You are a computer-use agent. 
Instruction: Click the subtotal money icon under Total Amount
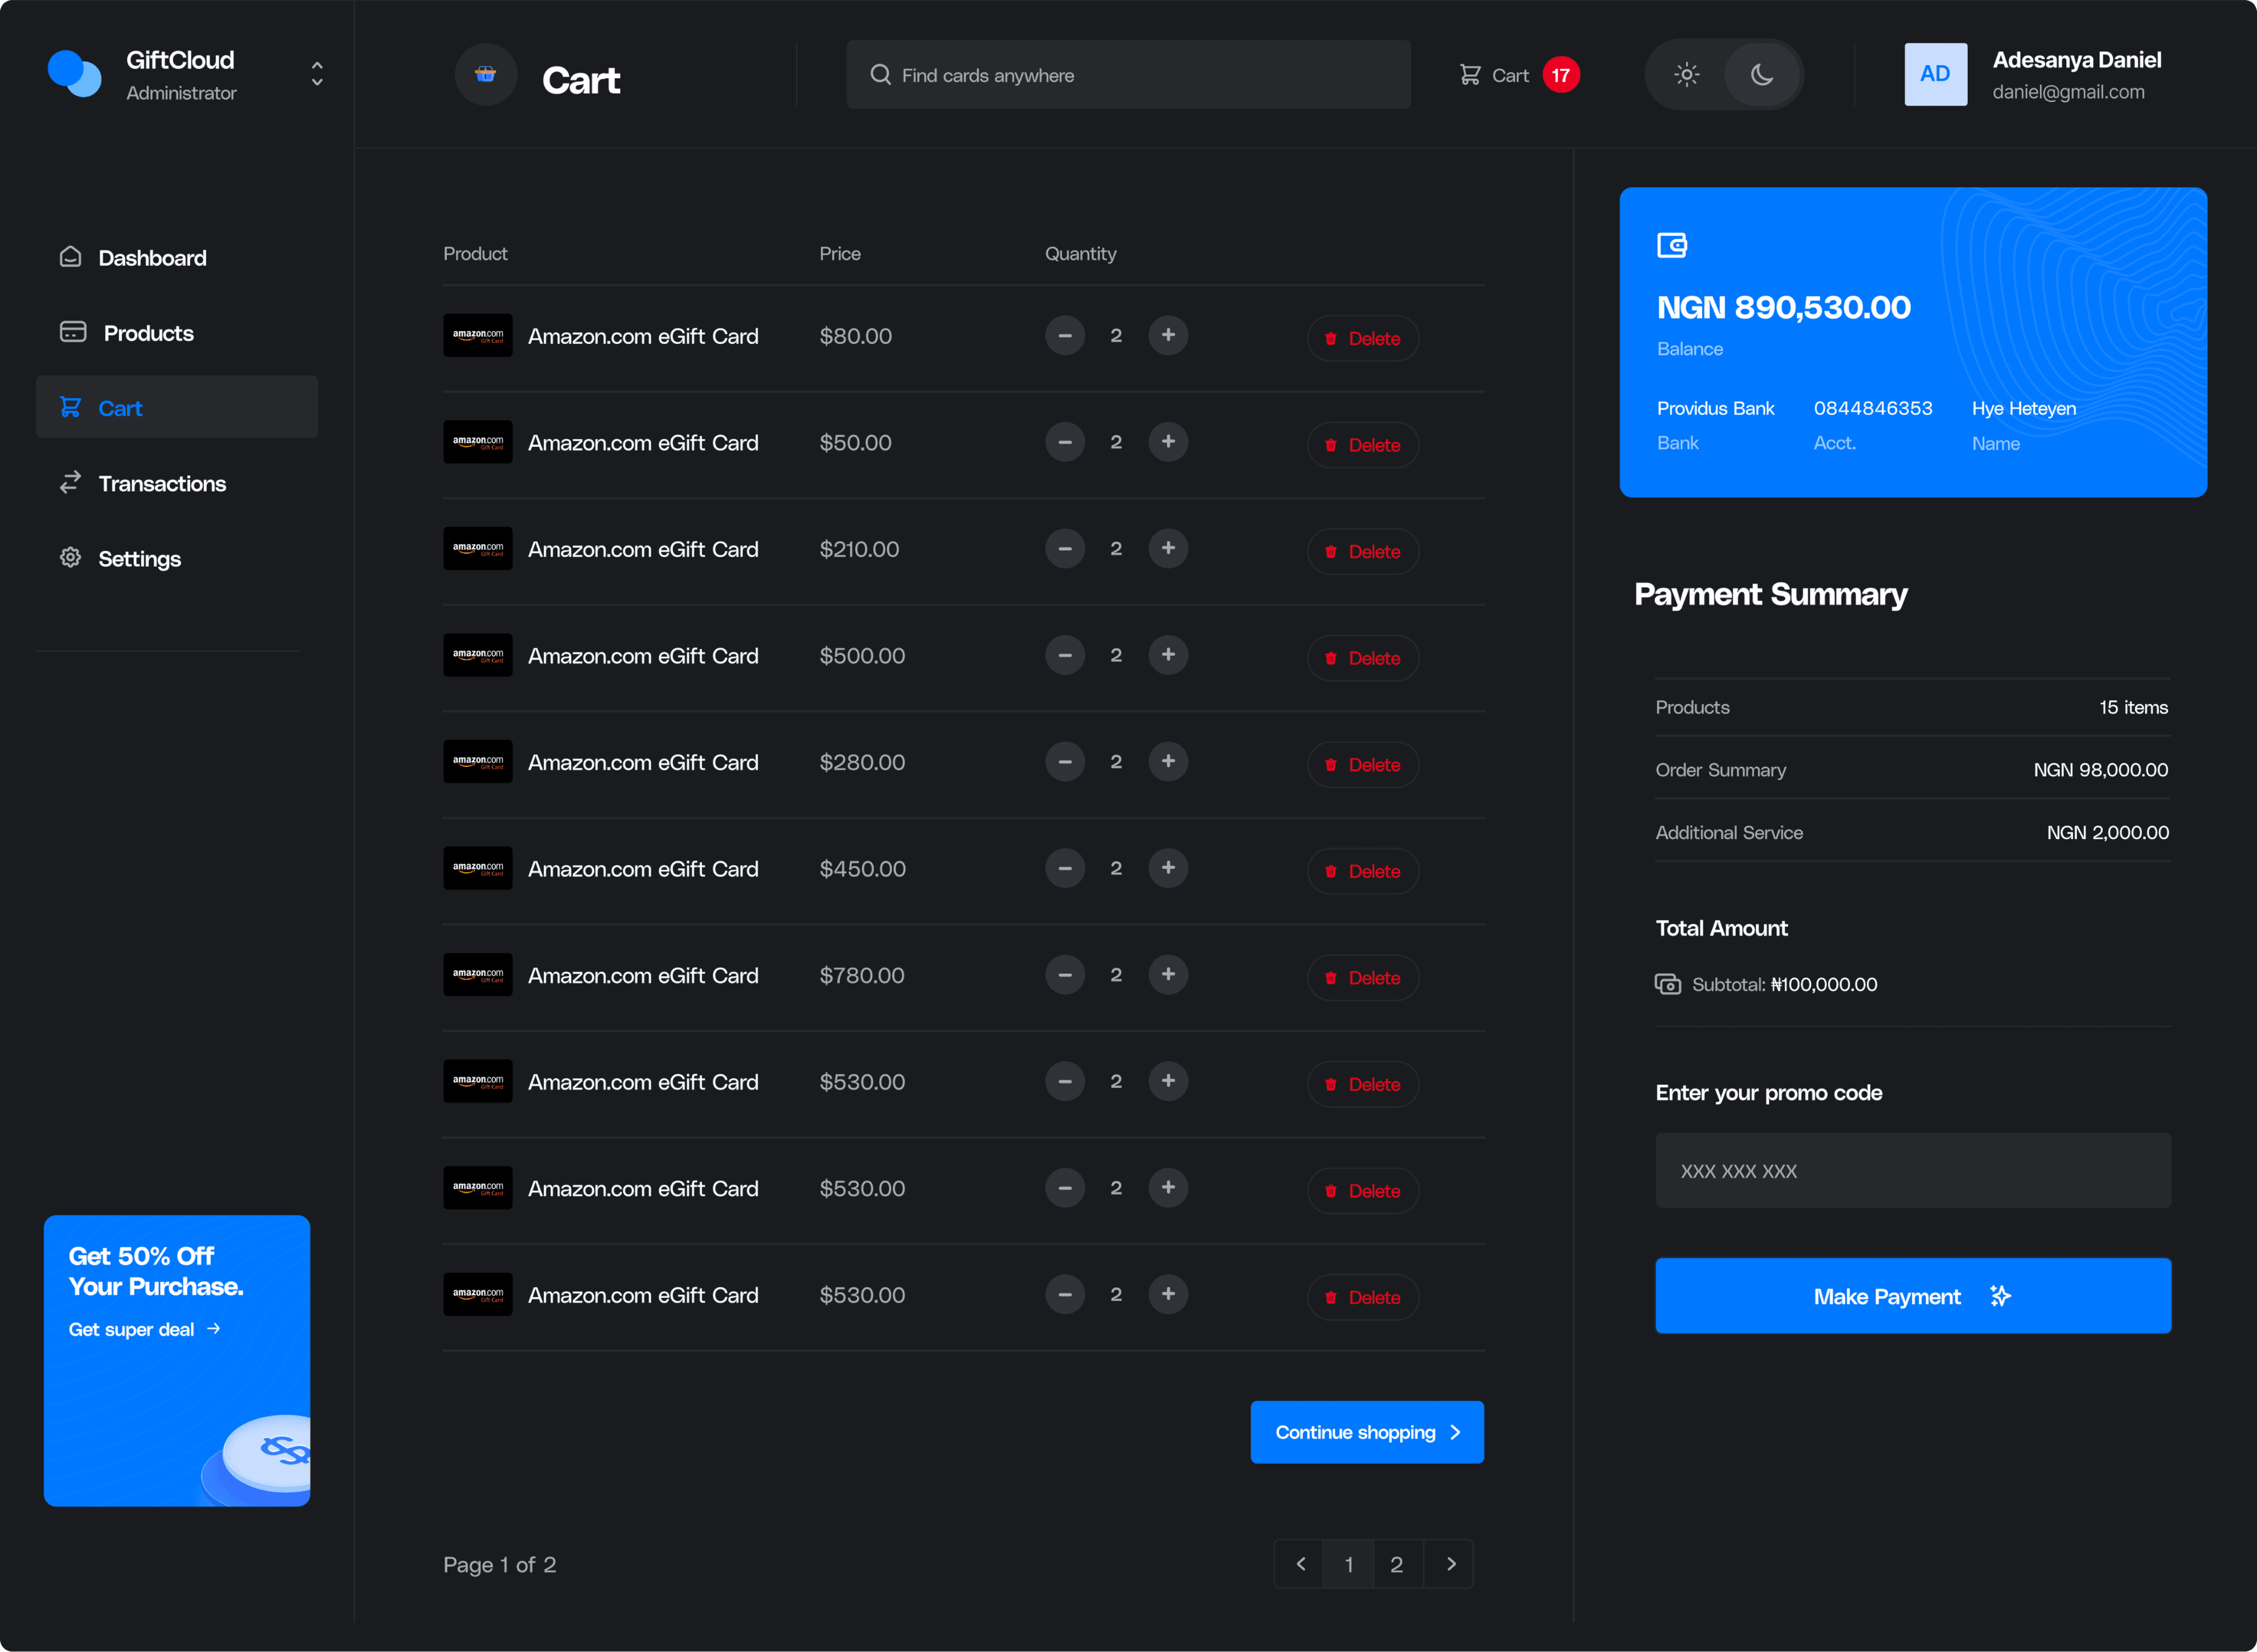click(x=1668, y=984)
